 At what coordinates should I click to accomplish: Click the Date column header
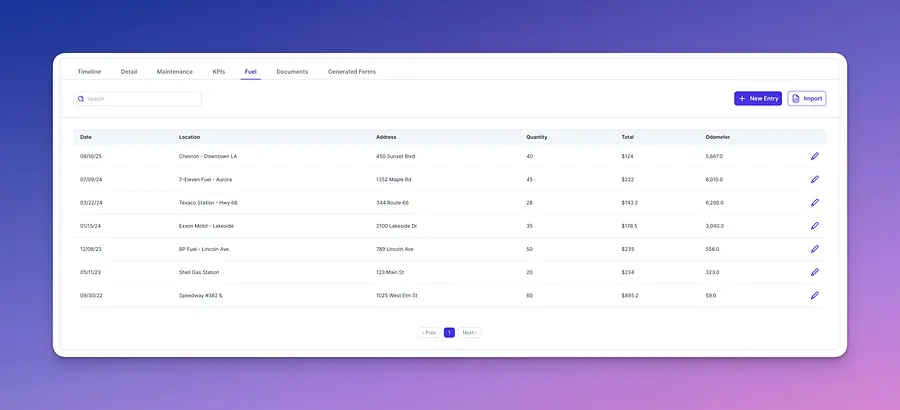click(86, 137)
